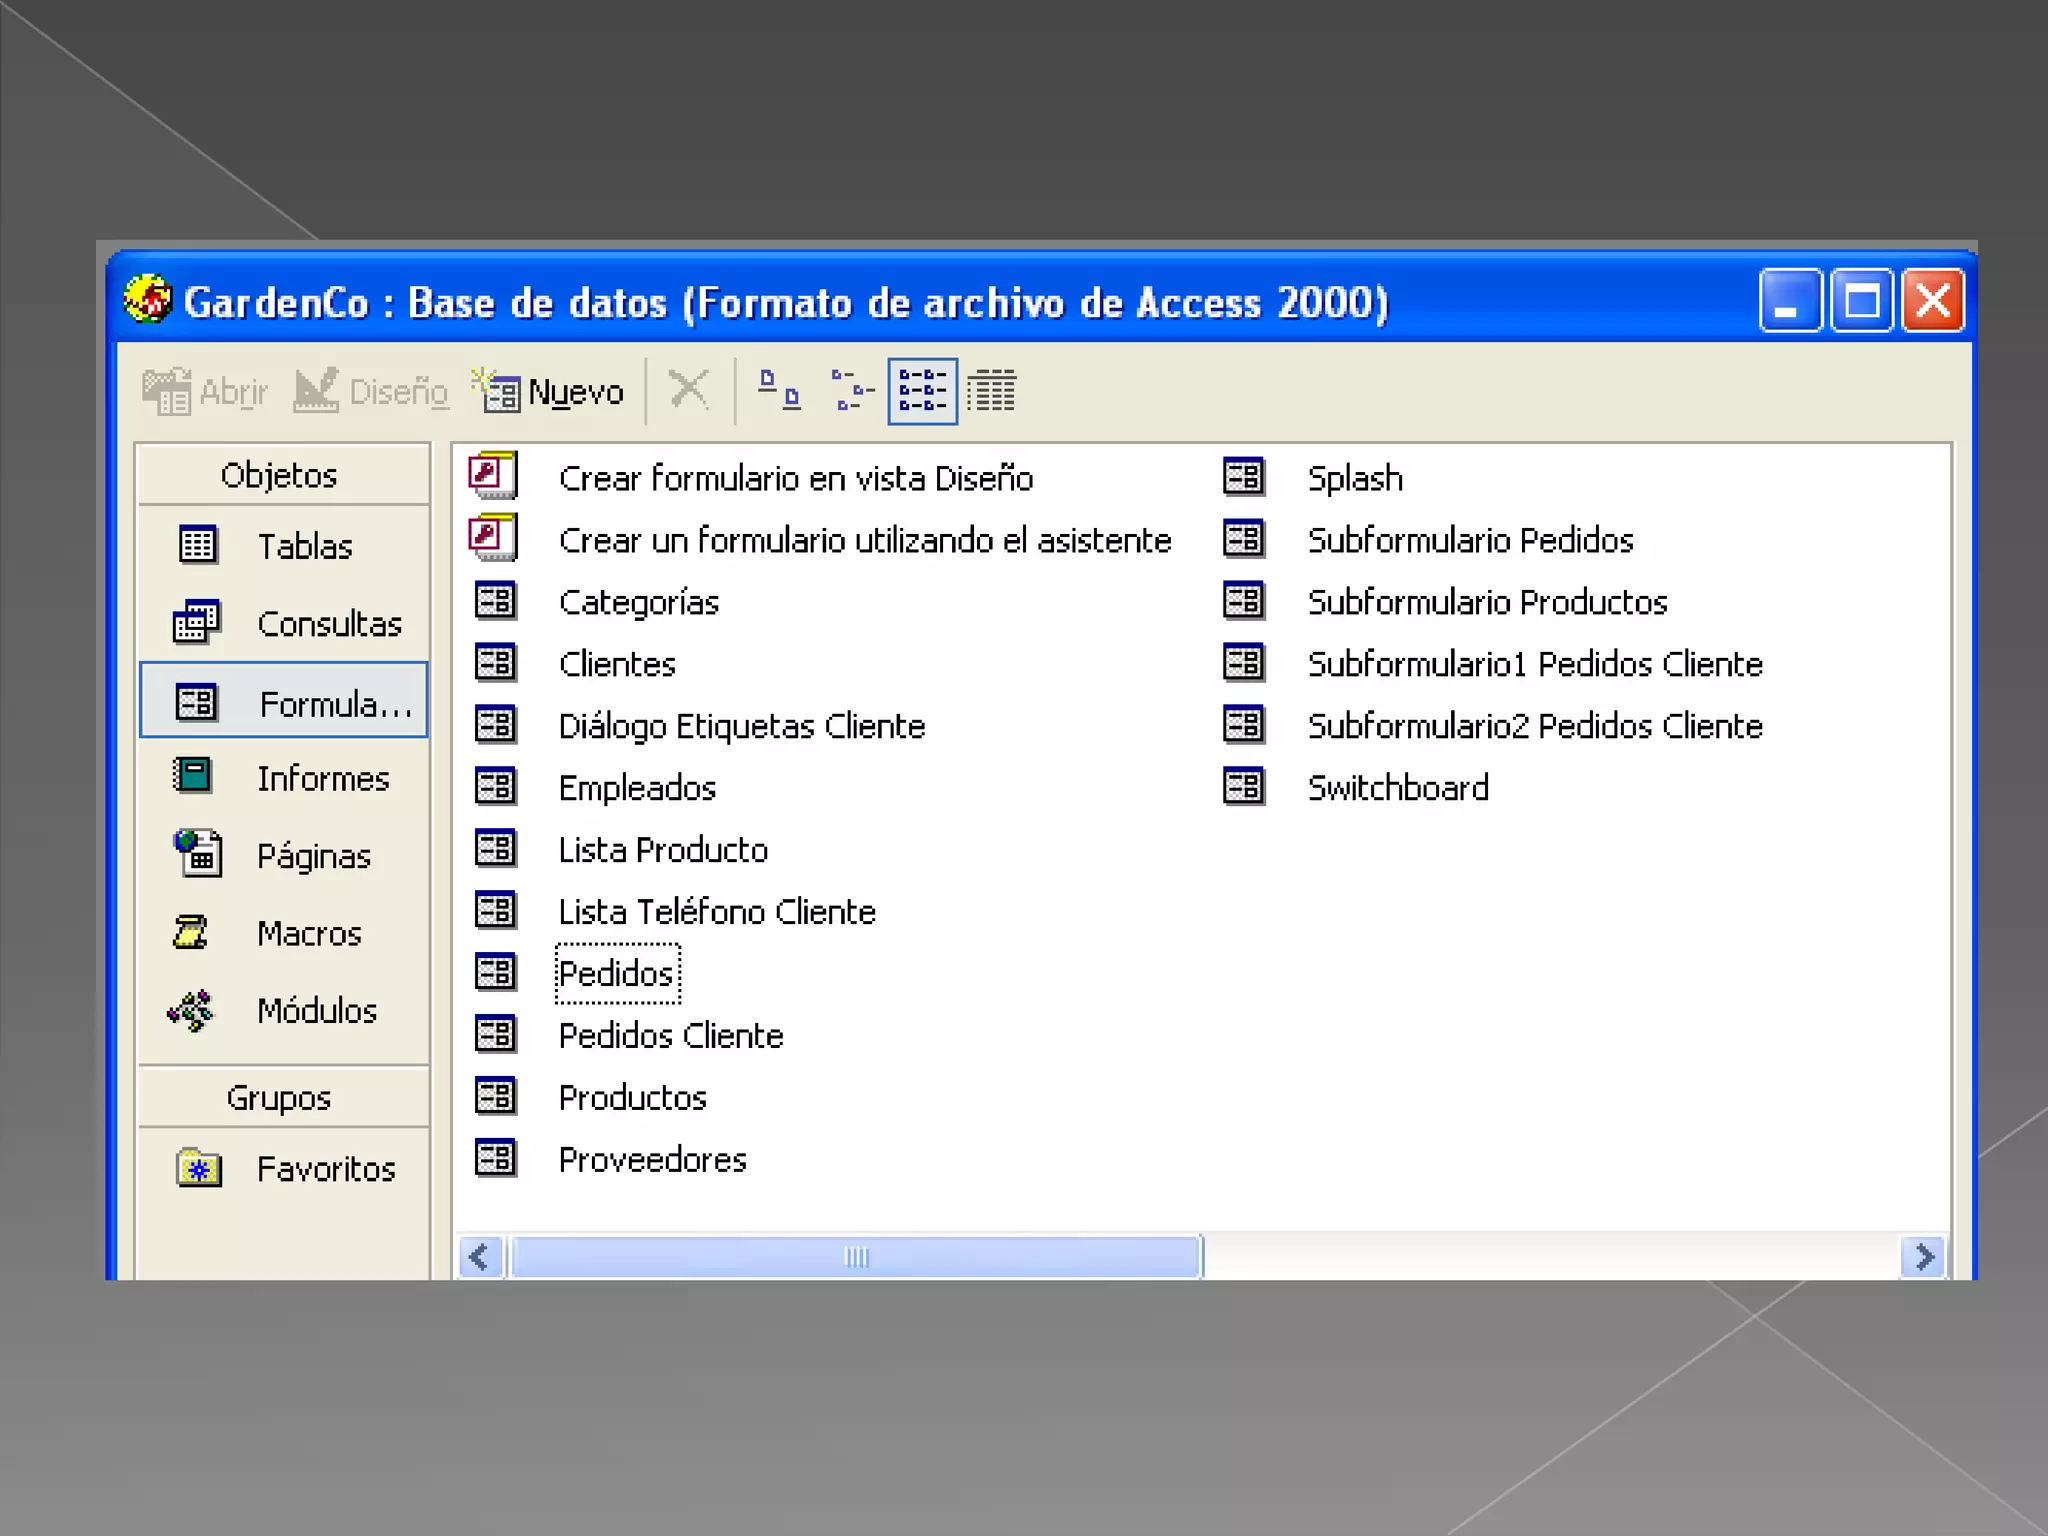
Task: Click the Large Icons view button
Action: pyautogui.click(x=778, y=390)
